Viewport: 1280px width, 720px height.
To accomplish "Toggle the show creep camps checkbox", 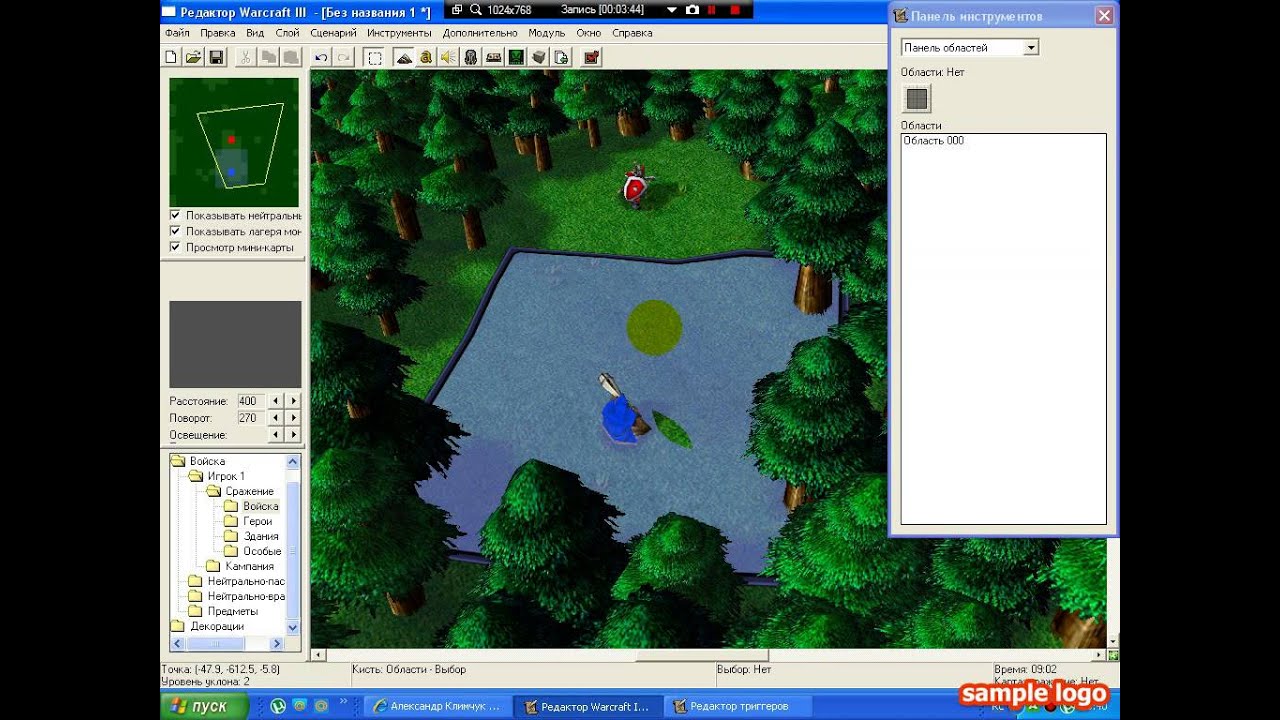I will pos(175,231).
